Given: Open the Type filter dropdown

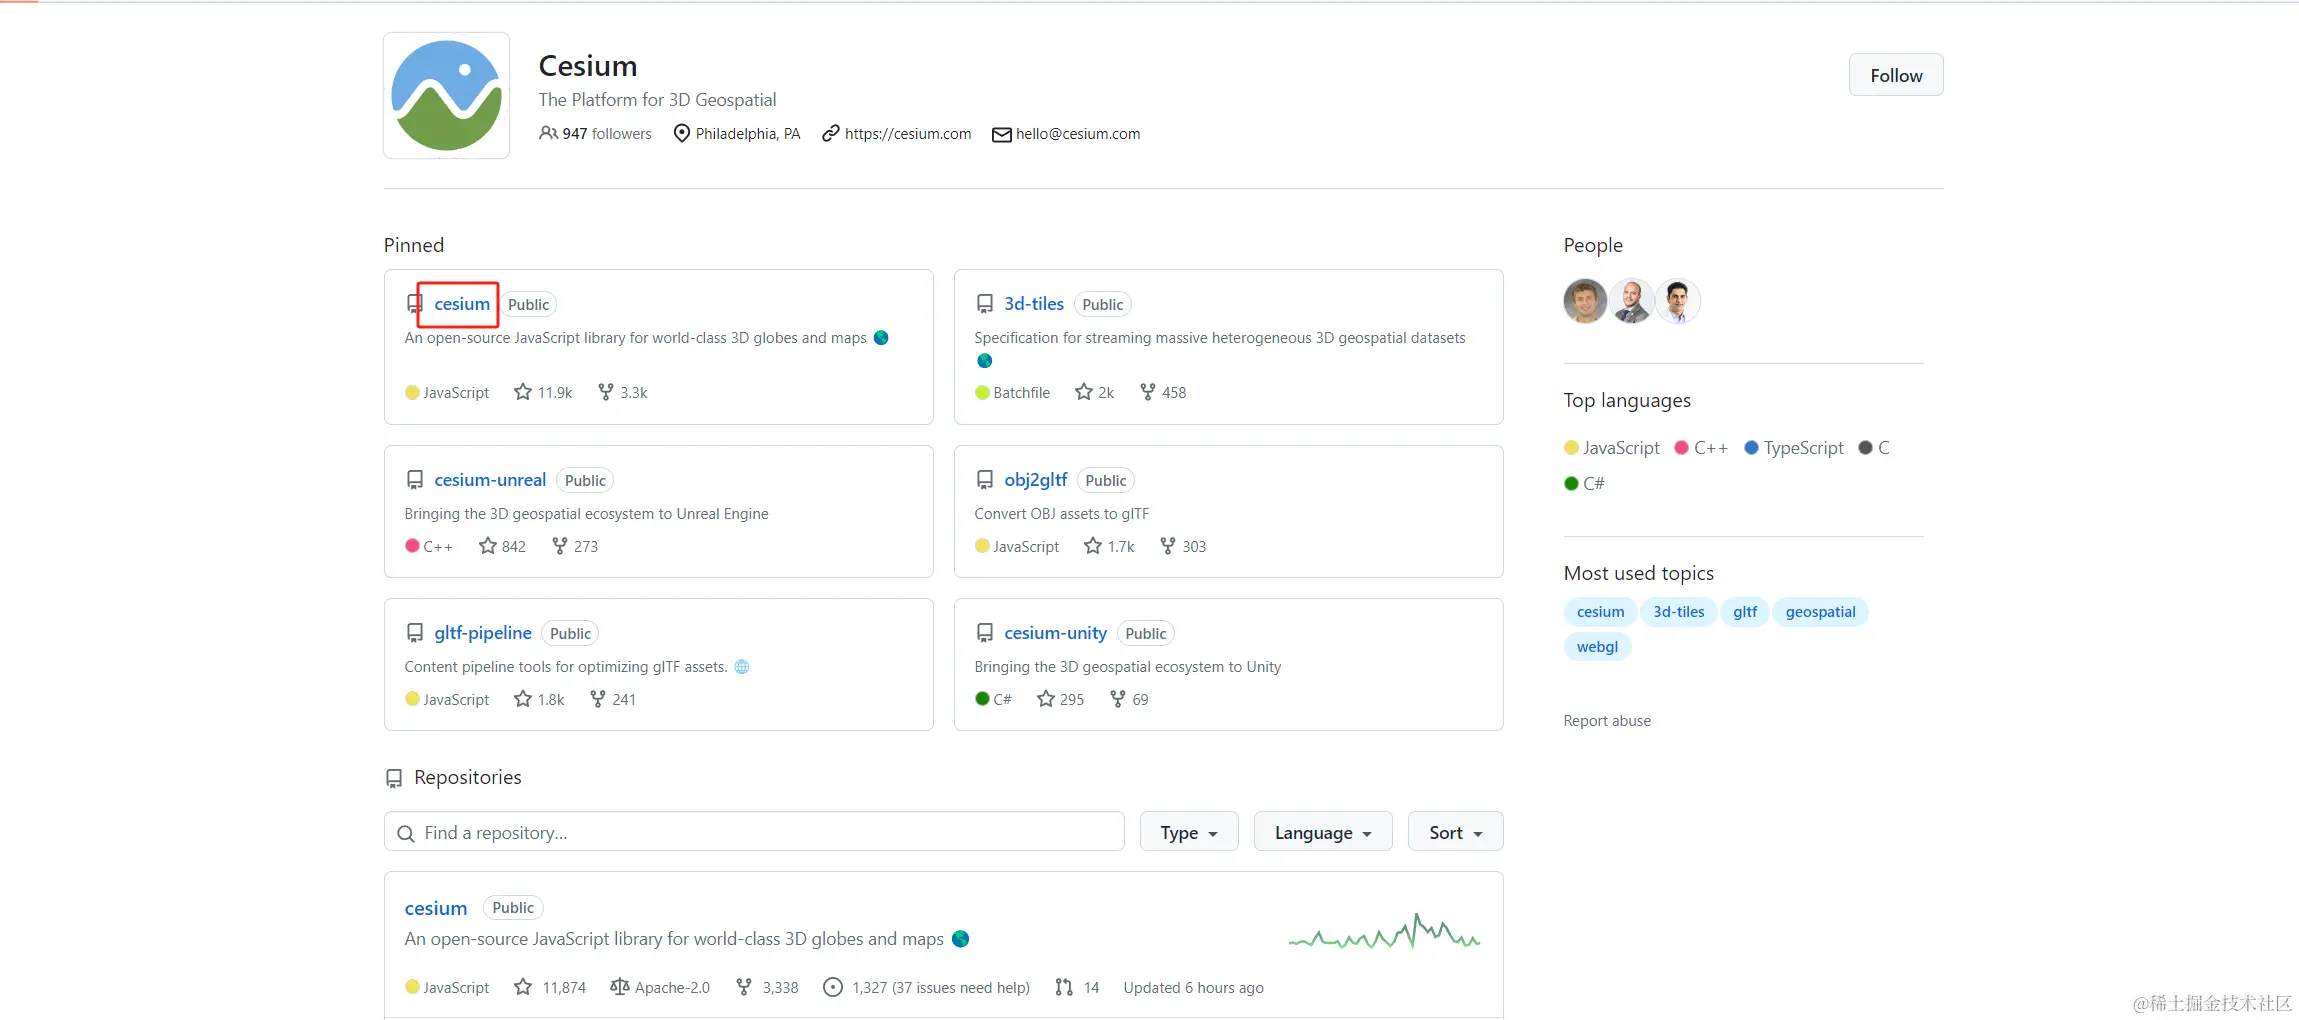Looking at the screenshot, I should click(x=1189, y=832).
